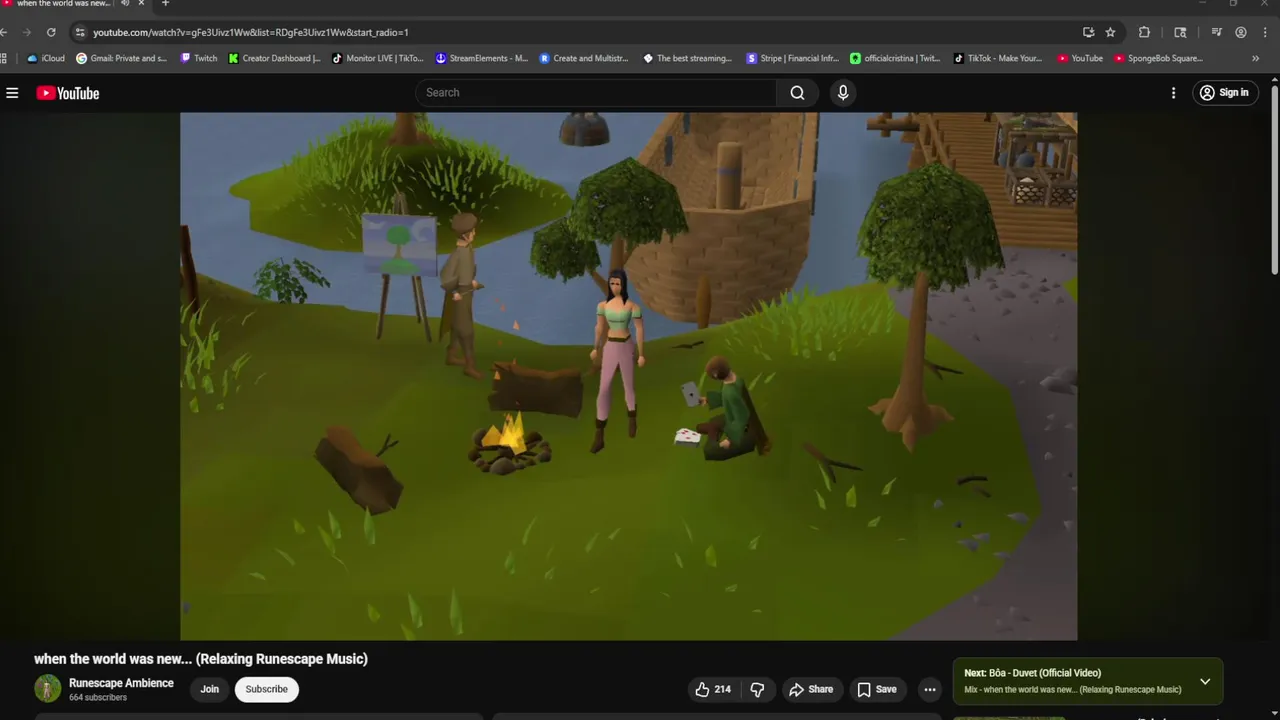Share this video

point(811,689)
